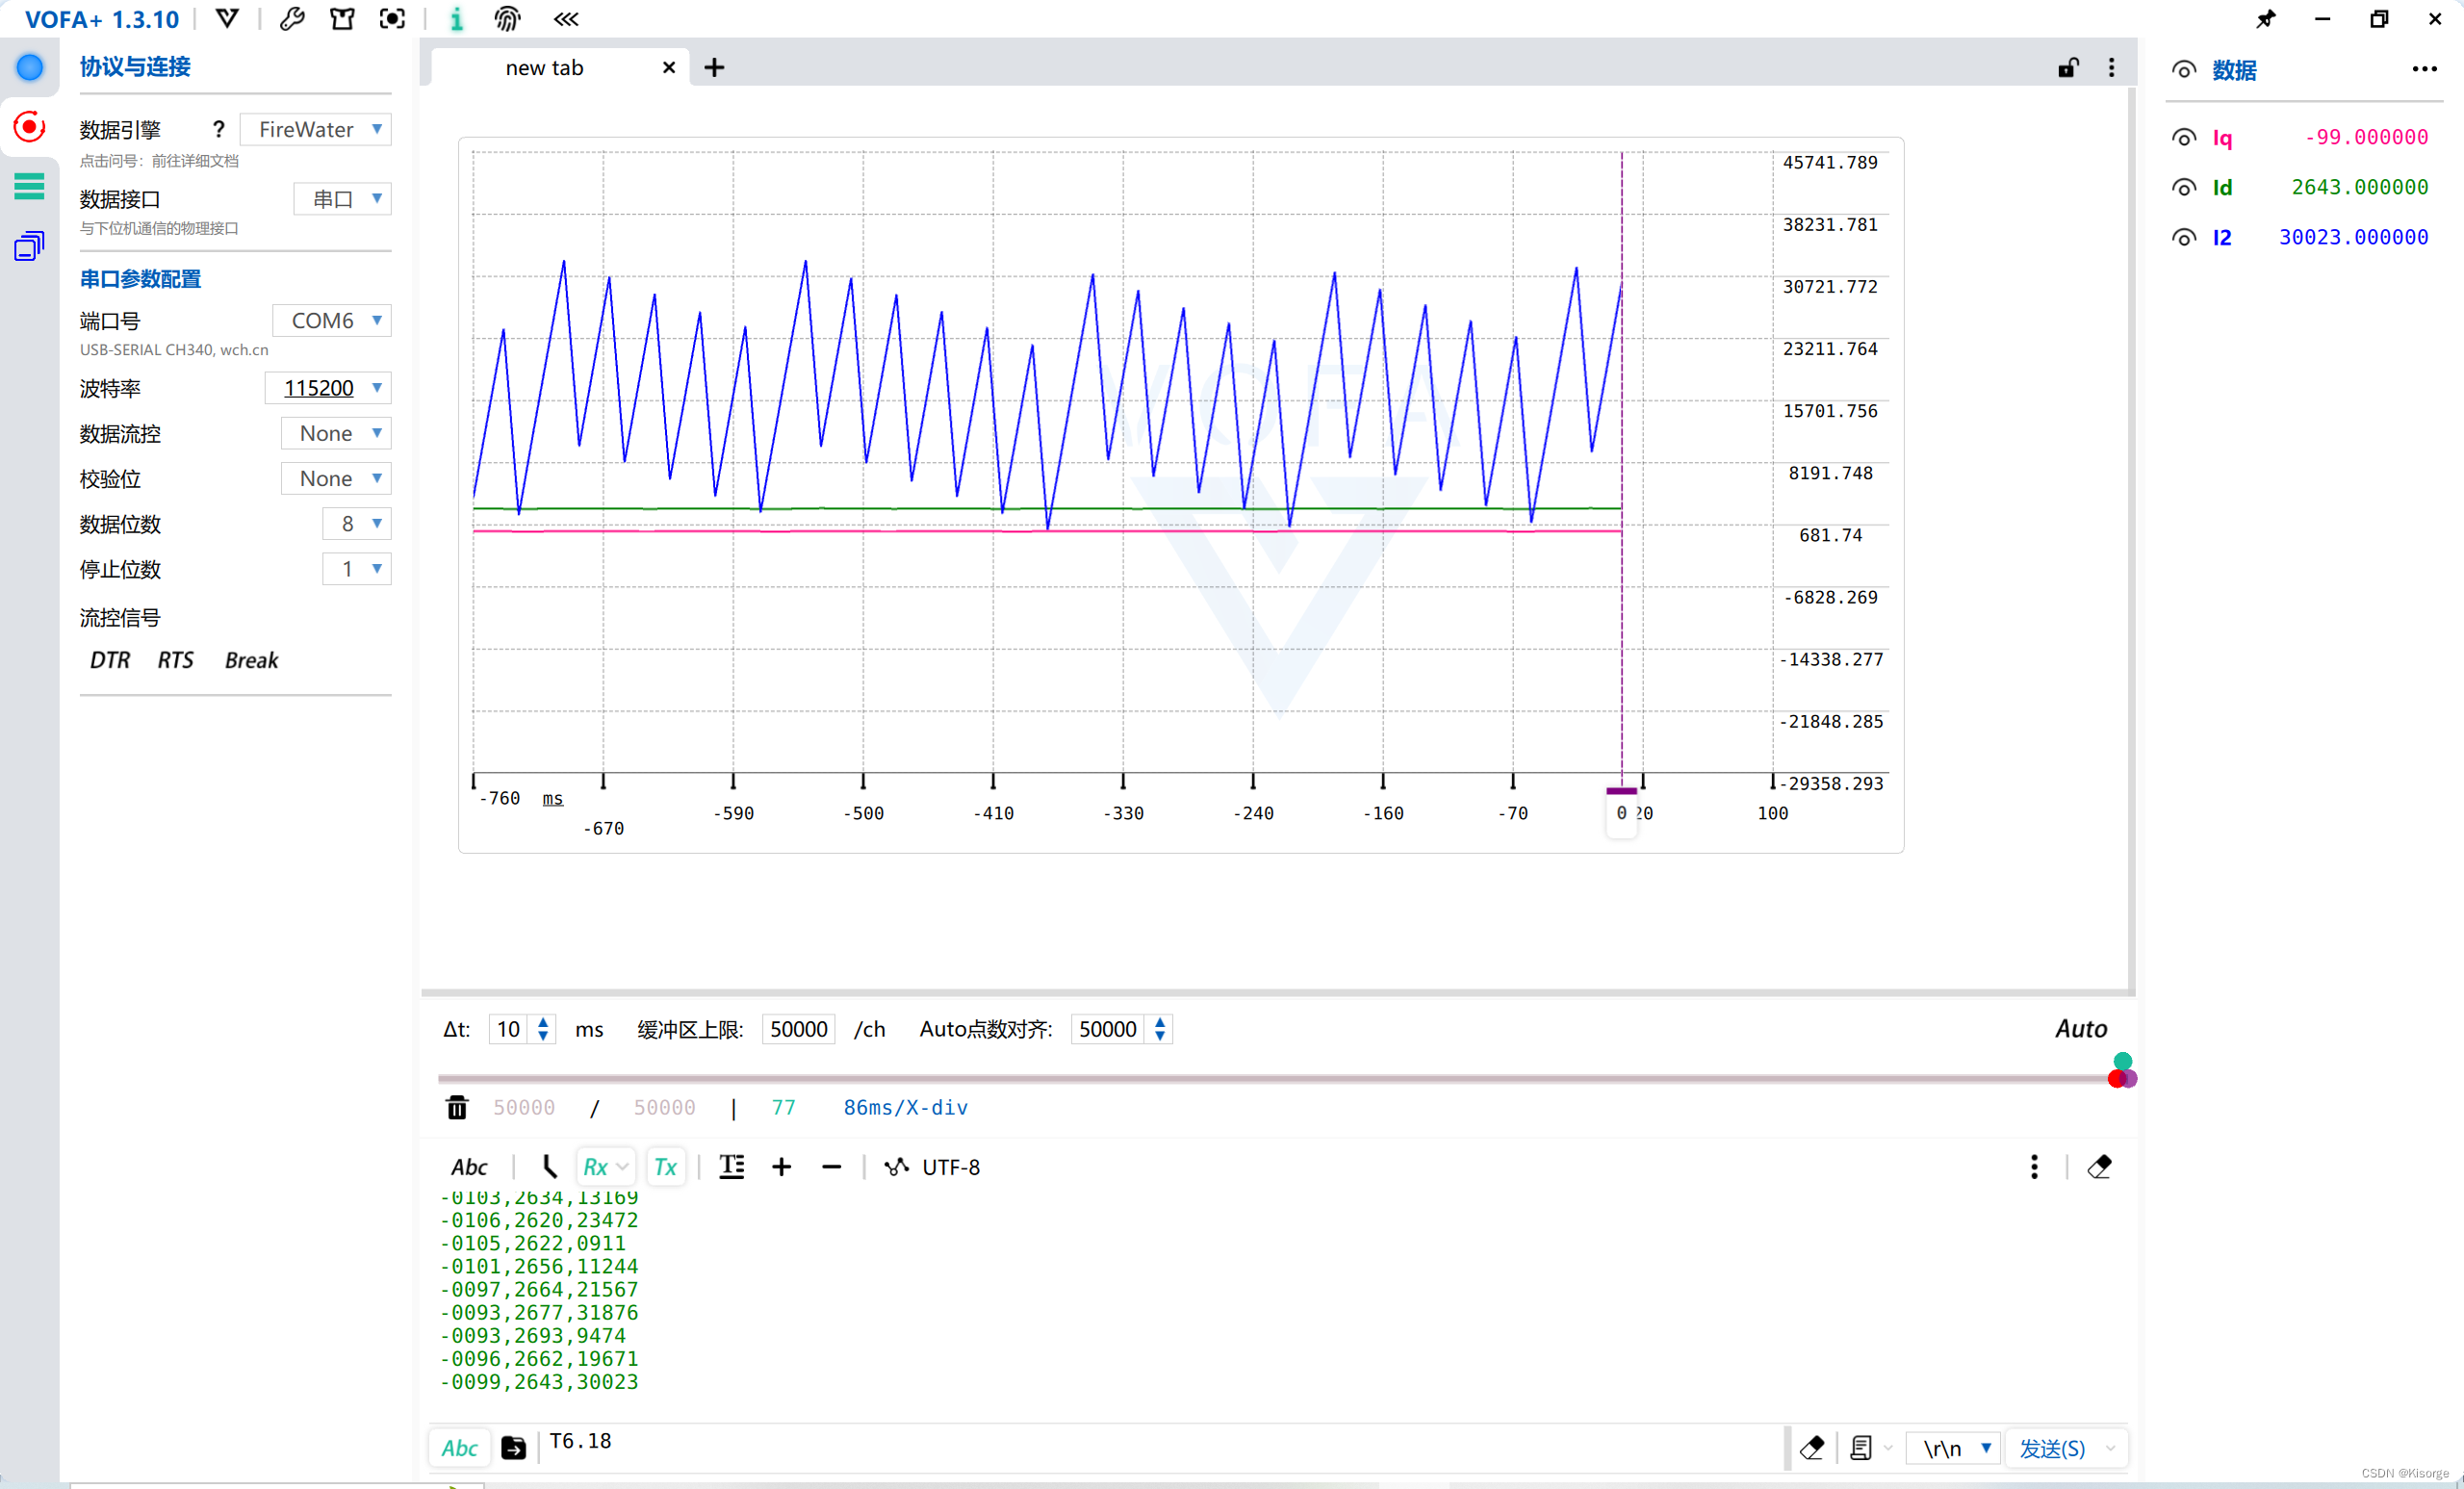Viewport: 2464px width, 1489px height.
Task: Click the 发送(S) send button
Action: 2052,1448
